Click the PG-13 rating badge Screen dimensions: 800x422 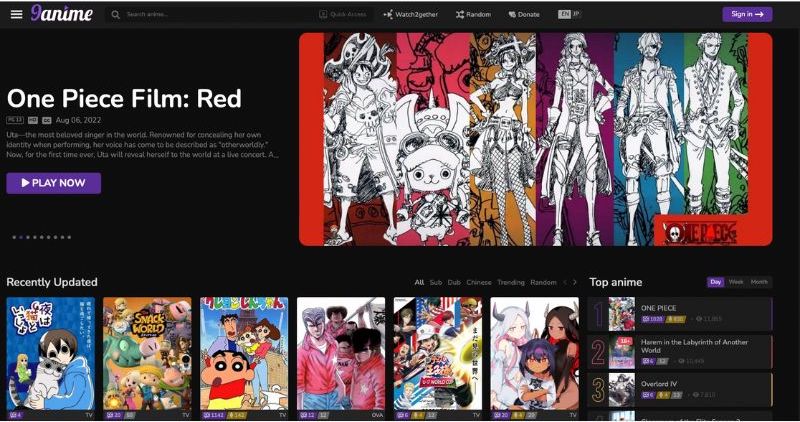(x=15, y=120)
